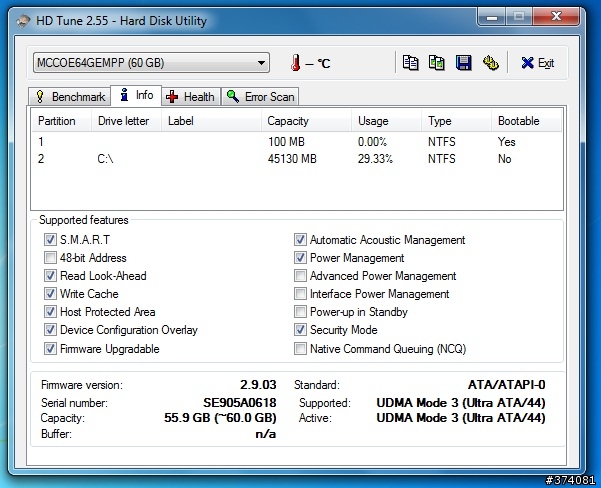The height and width of the screenshot is (488, 601).
Task: Select the Info tab
Action: [x=136, y=95]
